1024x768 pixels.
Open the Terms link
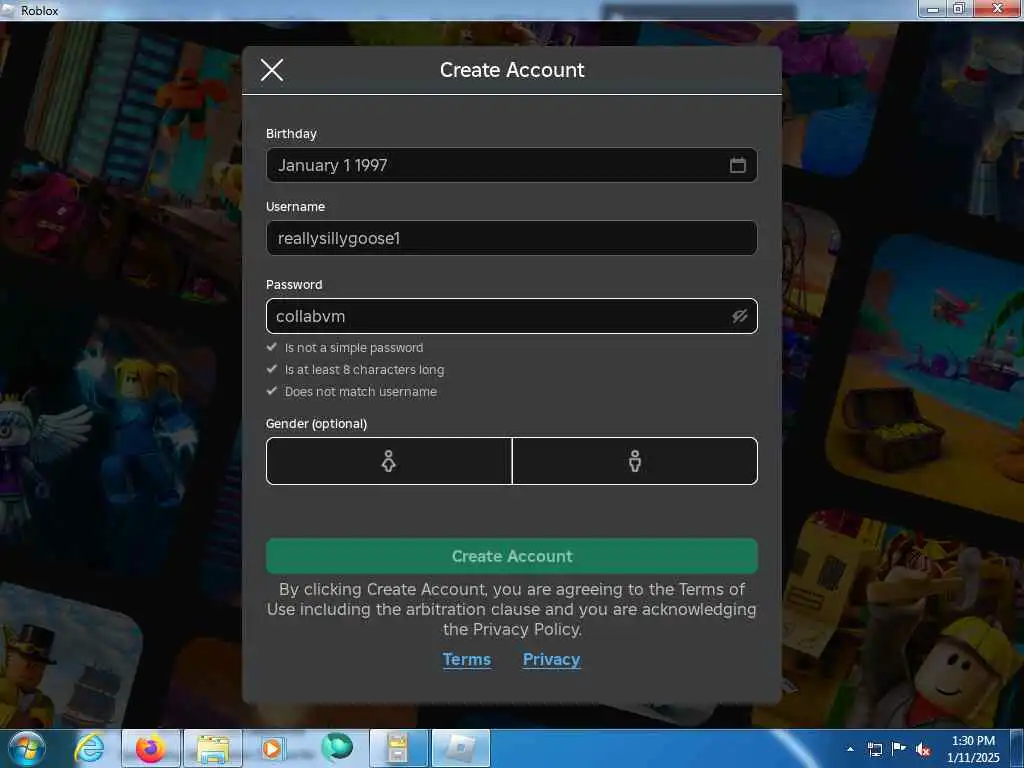pos(466,660)
